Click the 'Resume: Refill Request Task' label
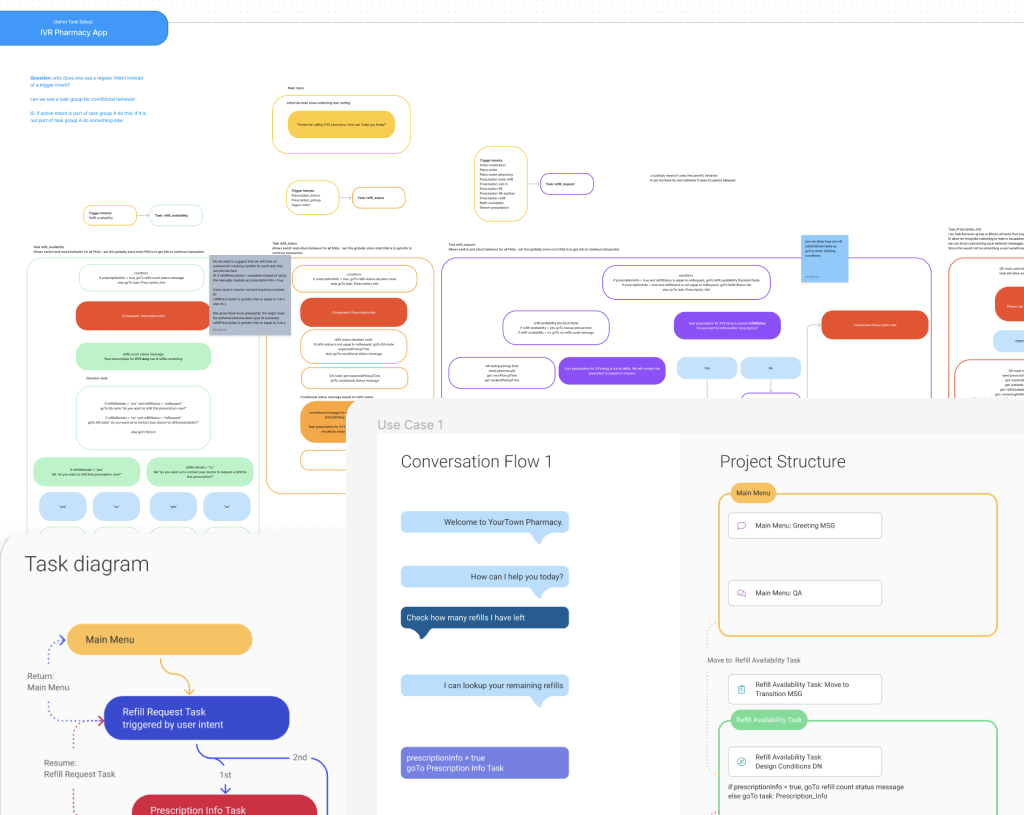Screen dimensions: 1024x815 click(x=79, y=769)
